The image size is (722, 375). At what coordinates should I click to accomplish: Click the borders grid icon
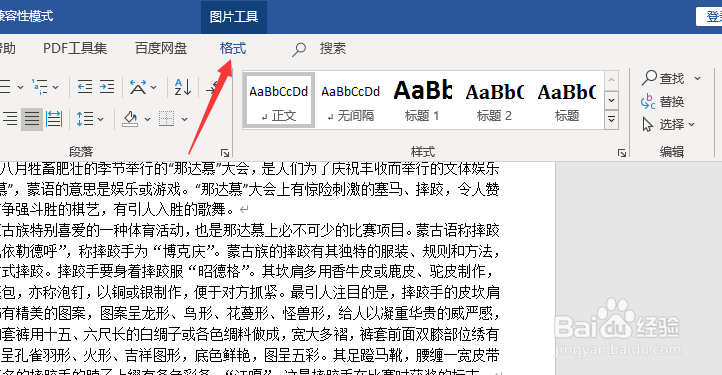pos(166,119)
